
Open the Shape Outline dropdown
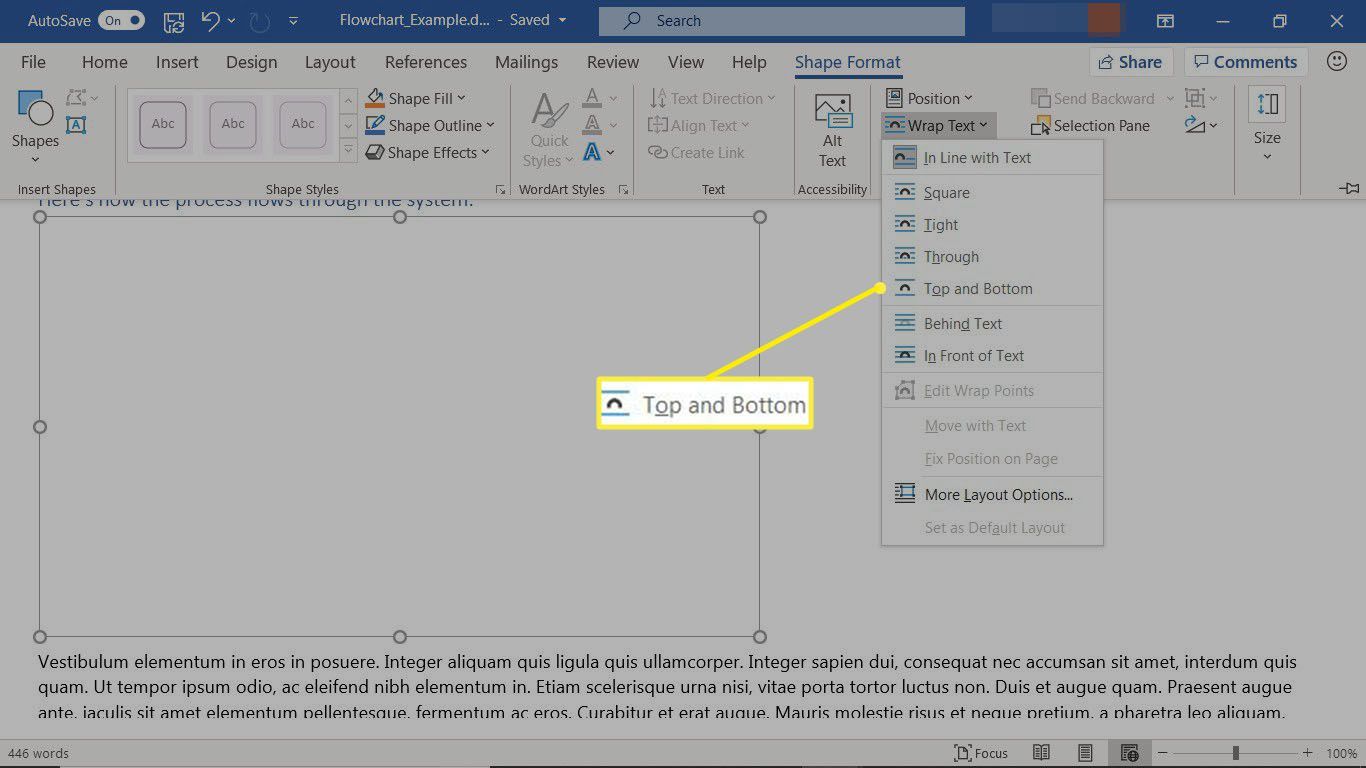coord(430,125)
